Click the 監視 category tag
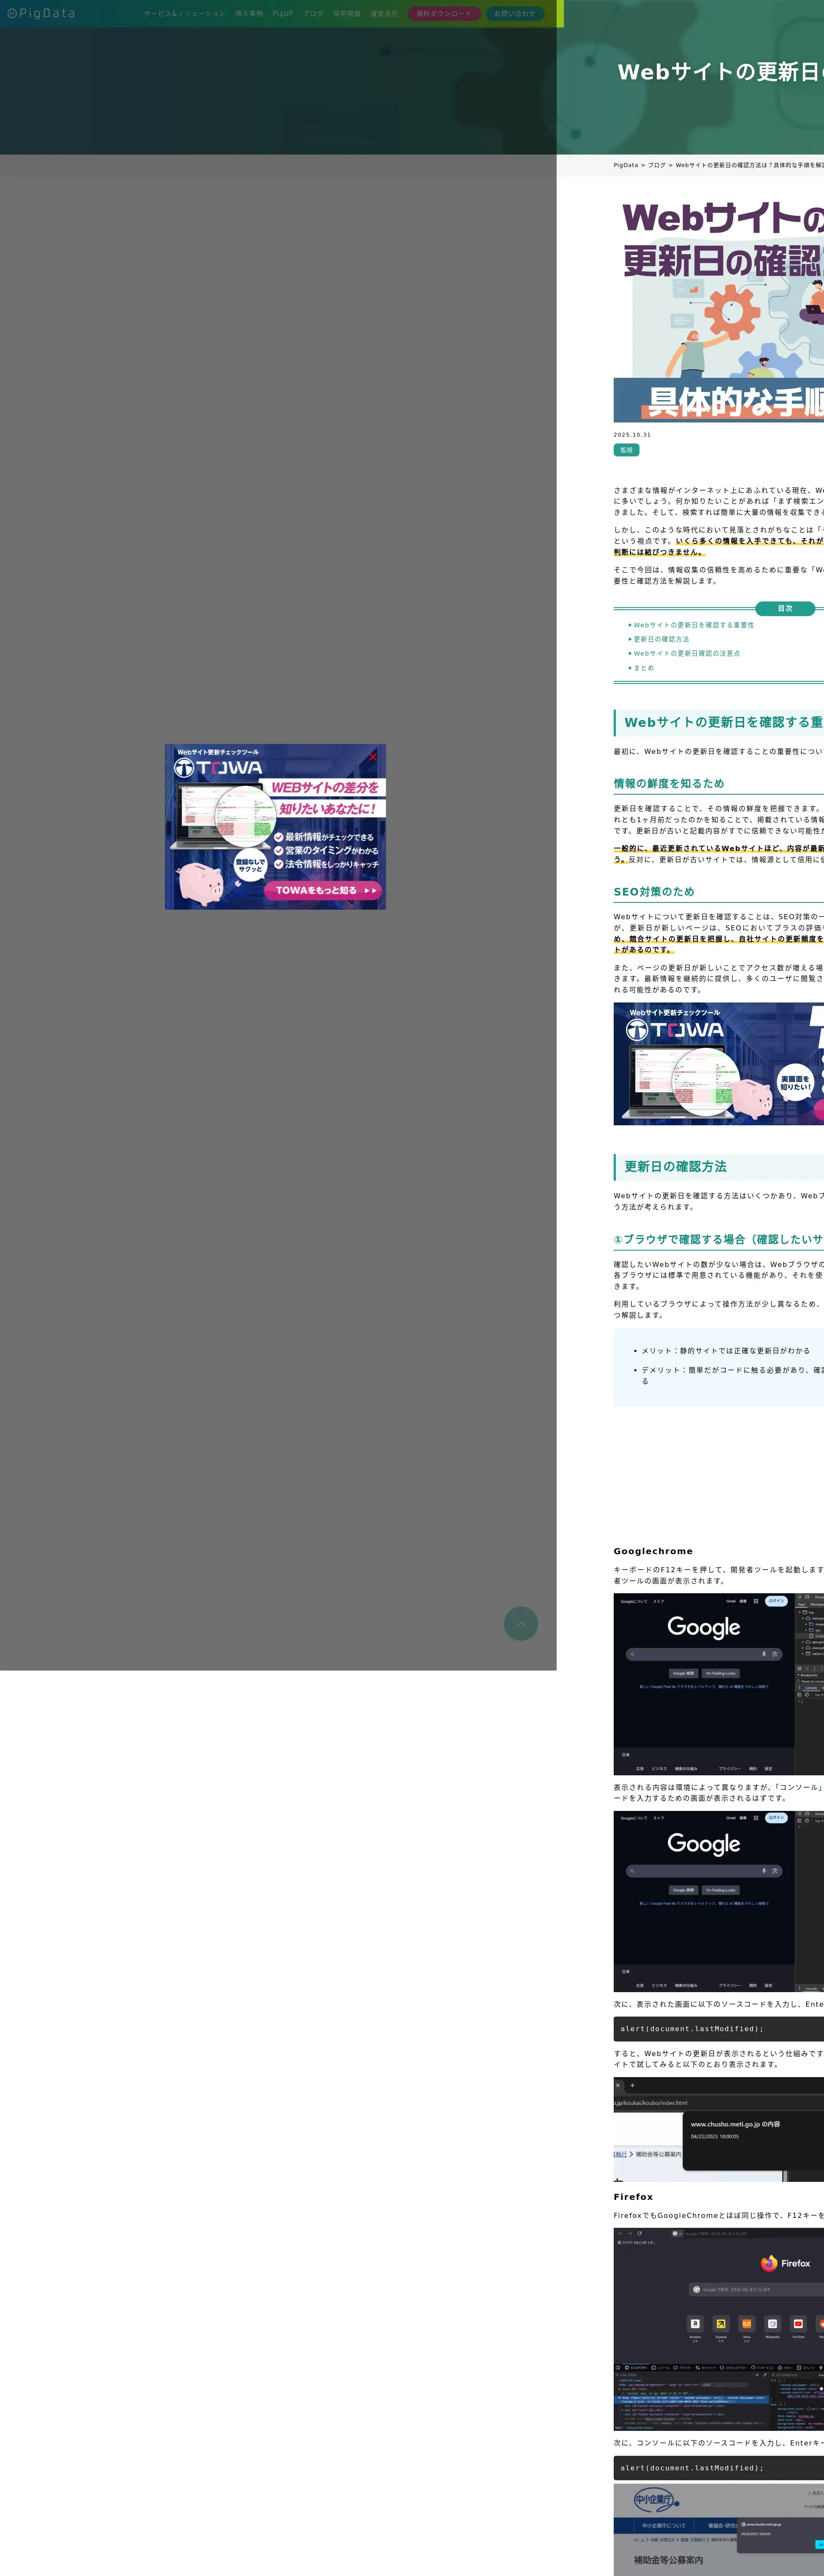The width and height of the screenshot is (824, 2576). (626, 450)
